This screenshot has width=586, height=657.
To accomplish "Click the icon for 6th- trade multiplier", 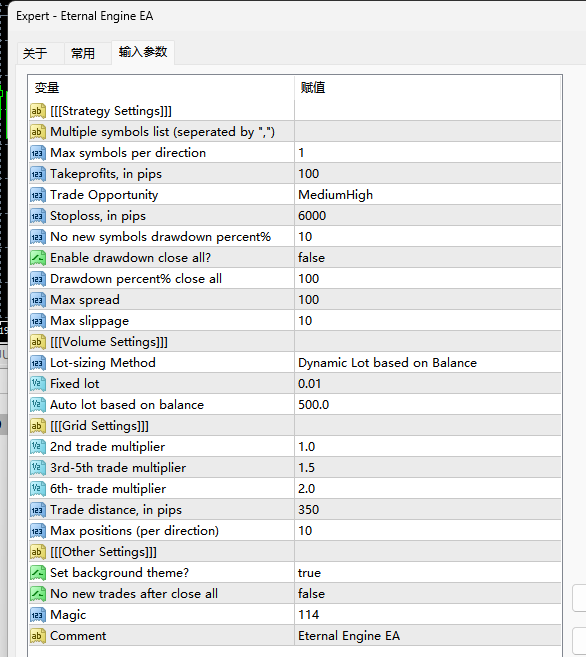I will pyautogui.click(x=38, y=489).
